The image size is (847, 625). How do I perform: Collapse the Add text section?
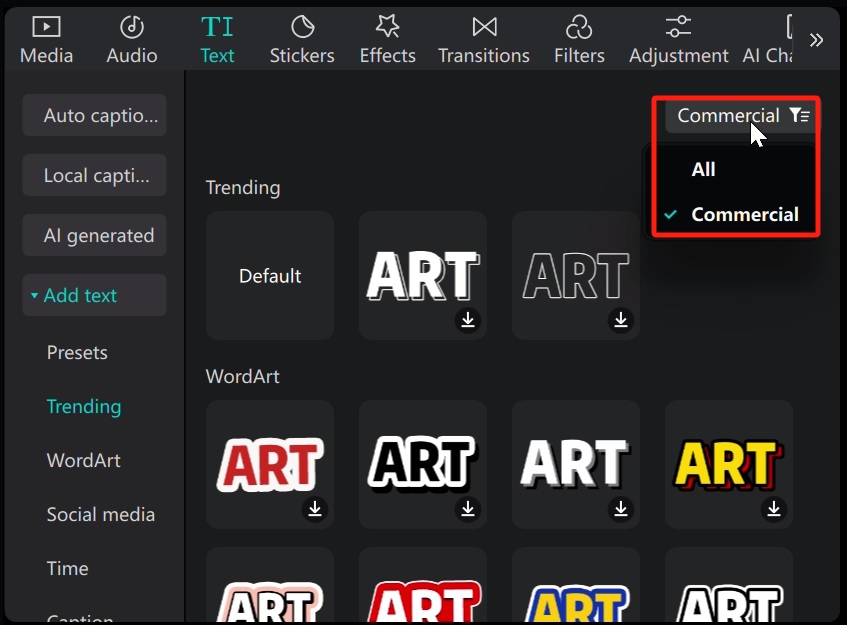(x=35, y=296)
